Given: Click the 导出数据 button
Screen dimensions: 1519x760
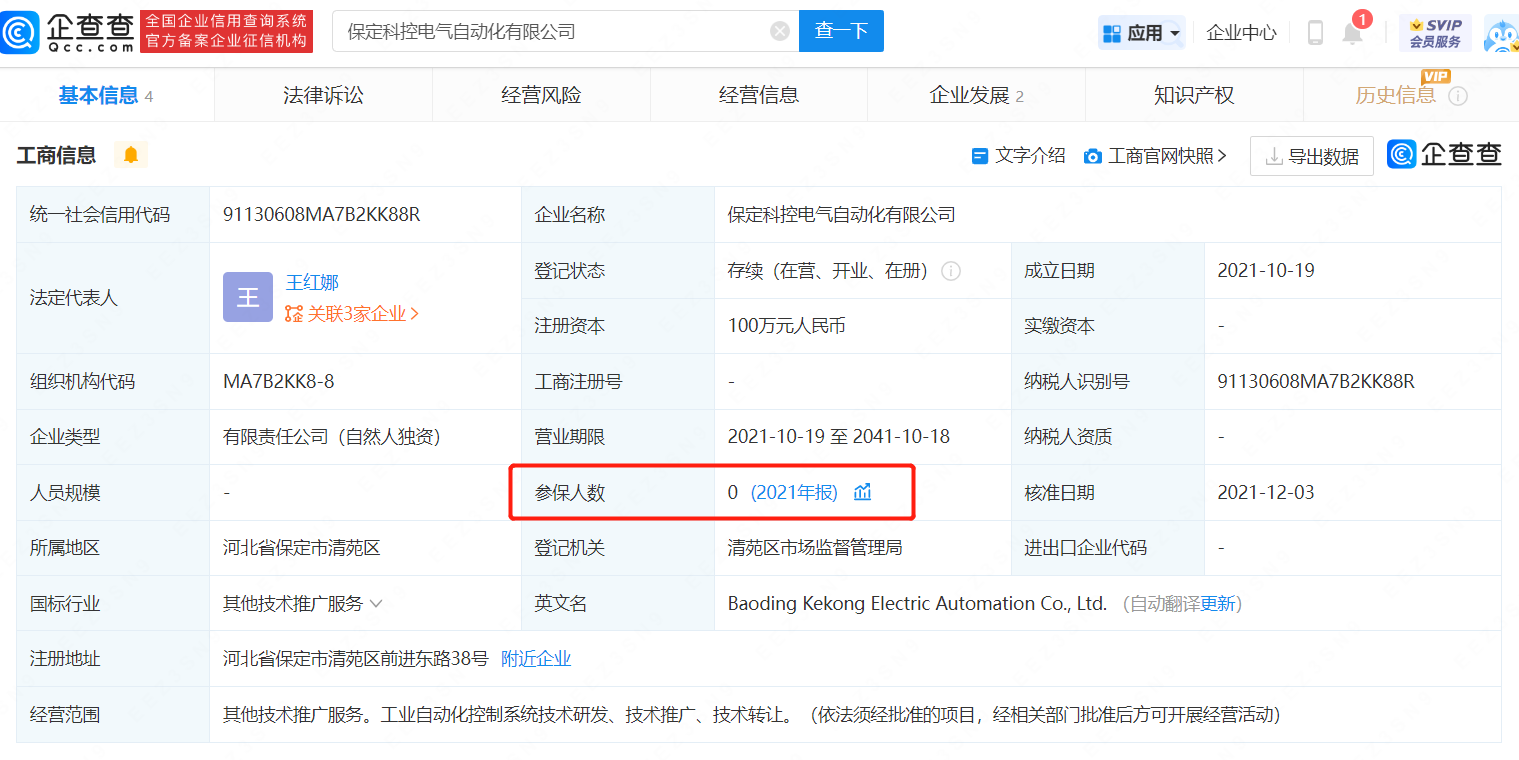Looking at the screenshot, I should pyautogui.click(x=1312, y=156).
